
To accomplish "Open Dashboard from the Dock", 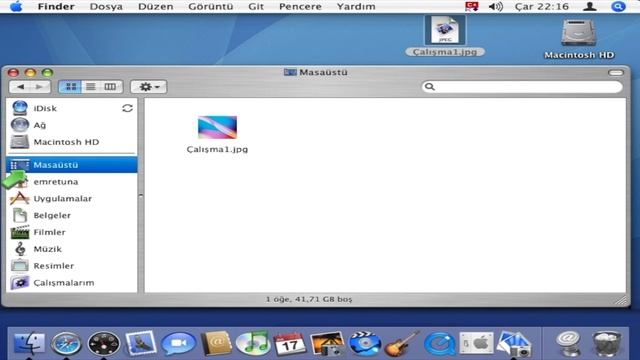I will 104,344.
